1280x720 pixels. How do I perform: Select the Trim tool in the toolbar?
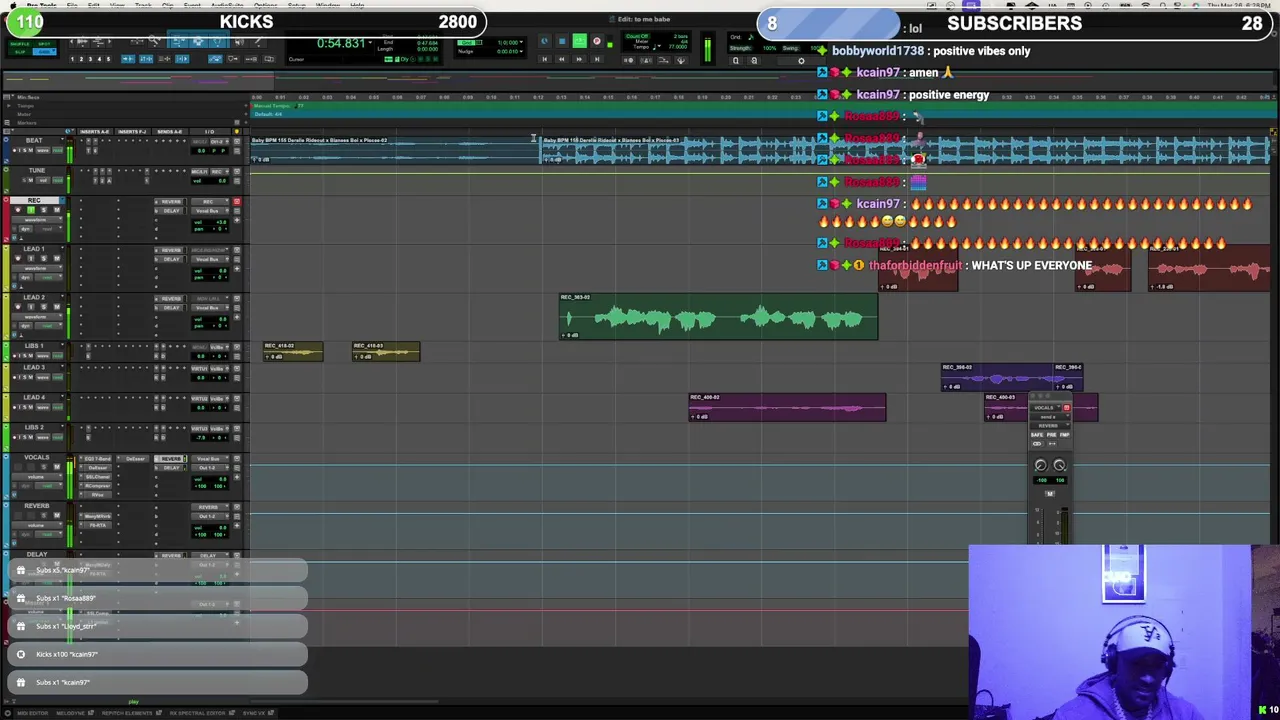(x=180, y=41)
